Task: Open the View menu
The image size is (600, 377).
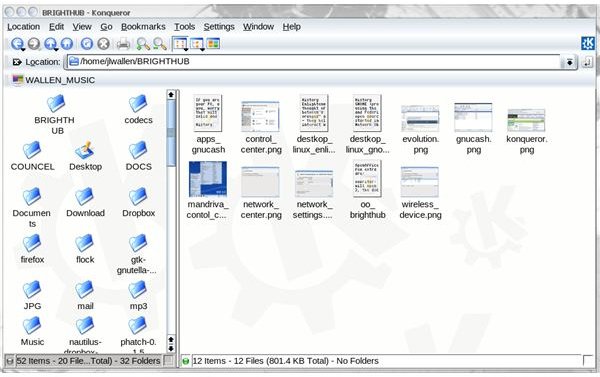Action: (82, 27)
